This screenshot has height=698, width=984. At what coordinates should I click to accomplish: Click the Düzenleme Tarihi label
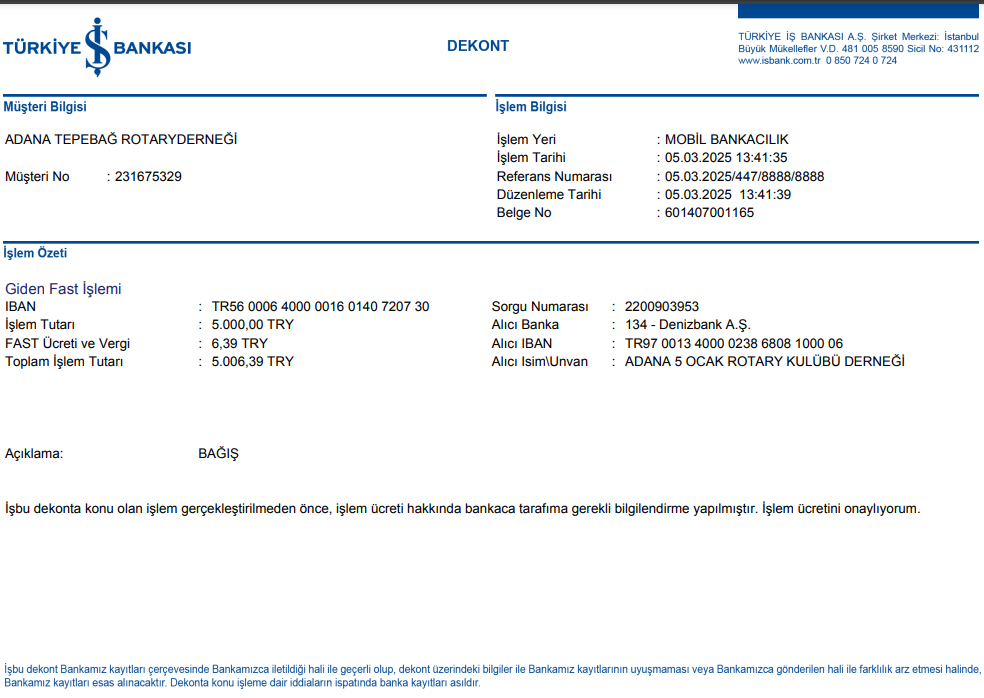[x=548, y=195]
